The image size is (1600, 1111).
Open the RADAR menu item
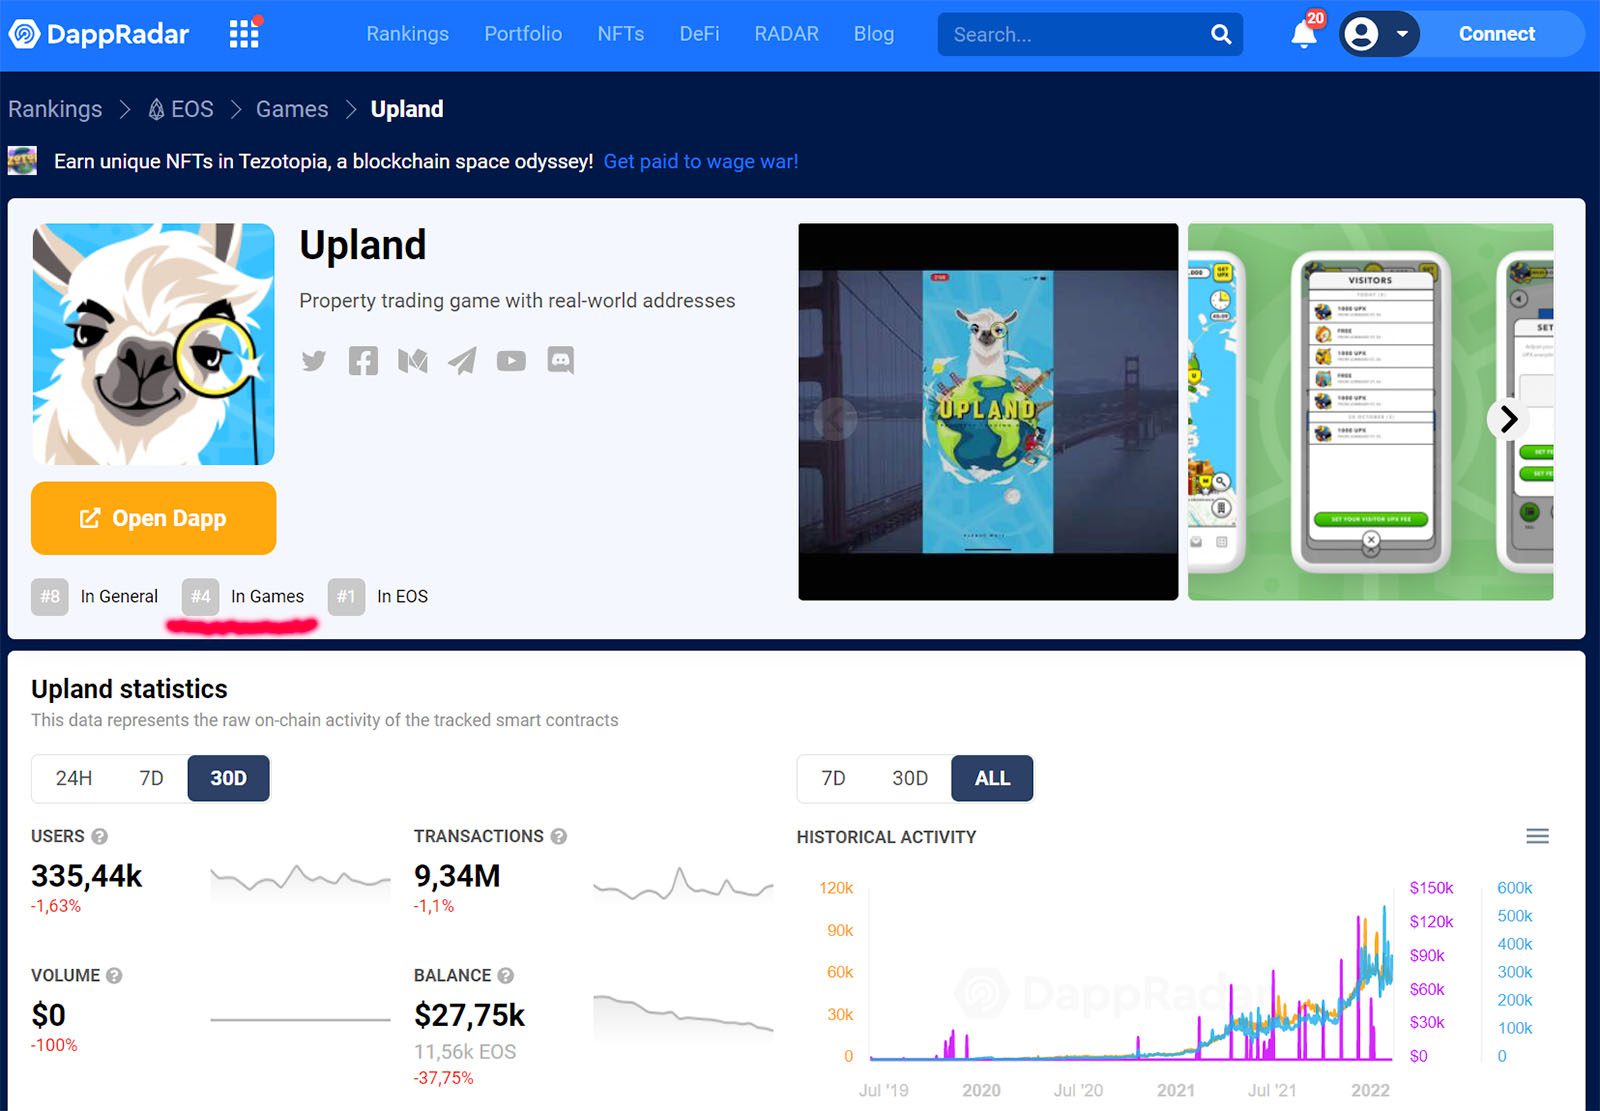pyautogui.click(x=786, y=34)
